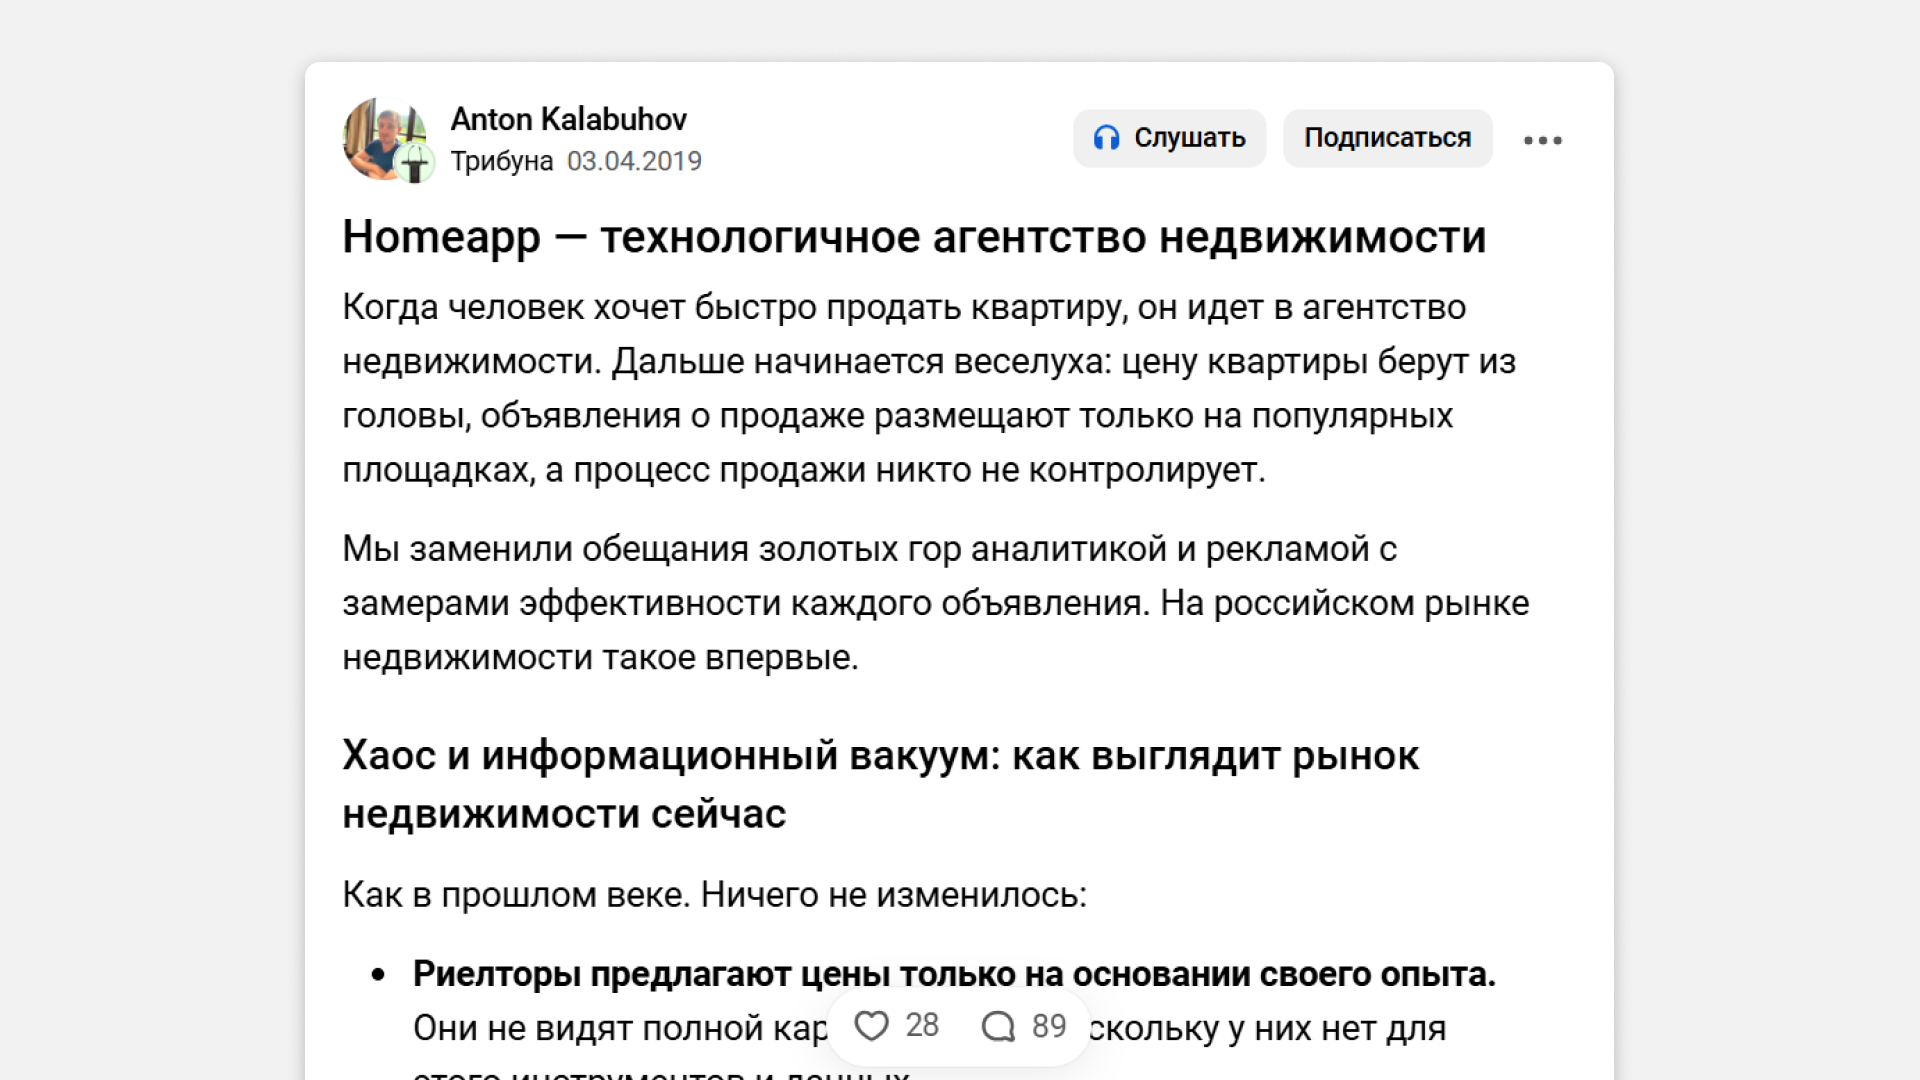Click the podium badge on the author avatar
The image size is (1920, 1080).
[x=414, y=163]
